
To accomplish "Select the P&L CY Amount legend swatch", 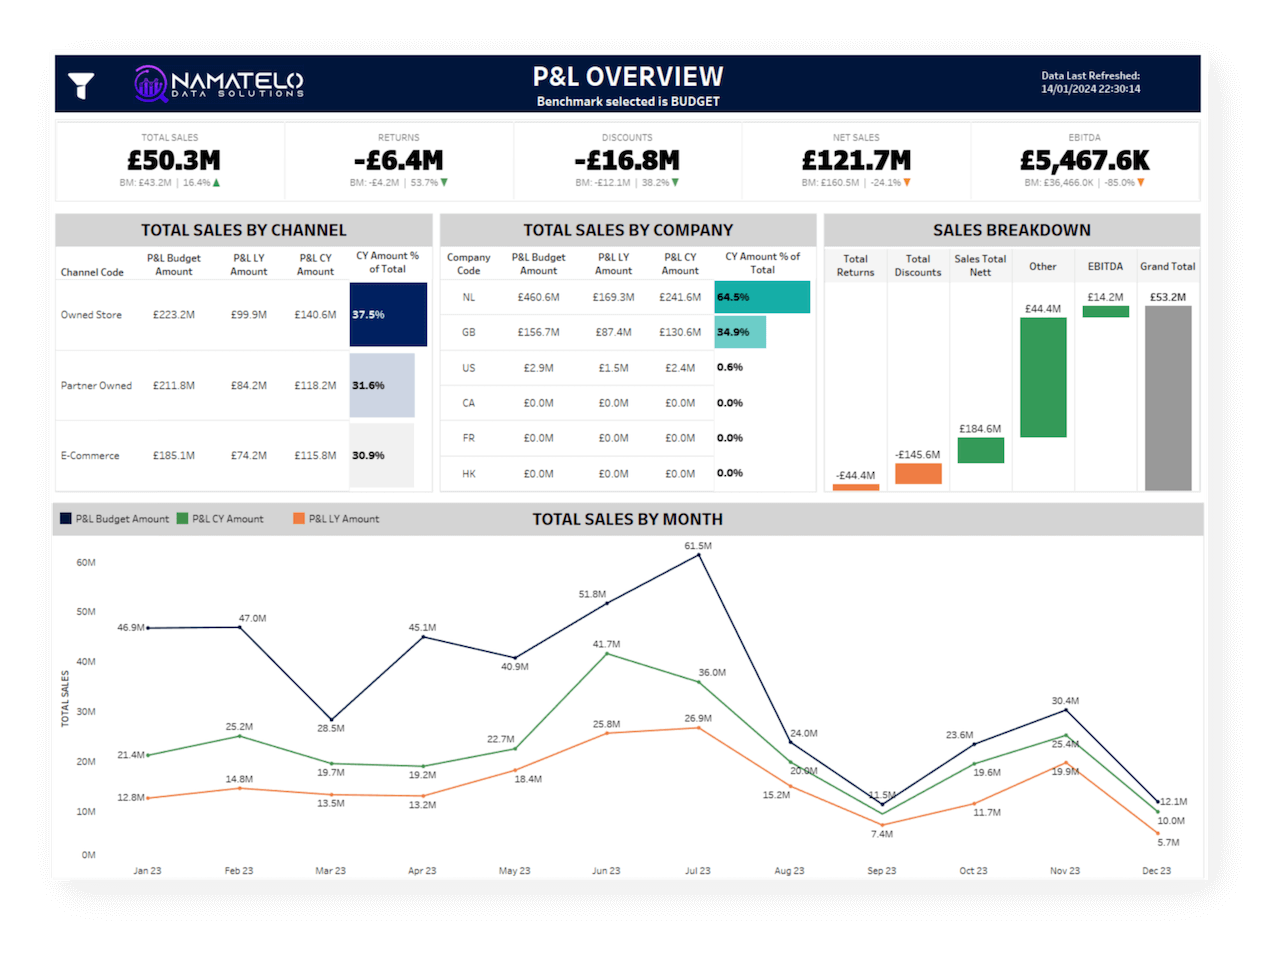I will click(x=182, y=519).
